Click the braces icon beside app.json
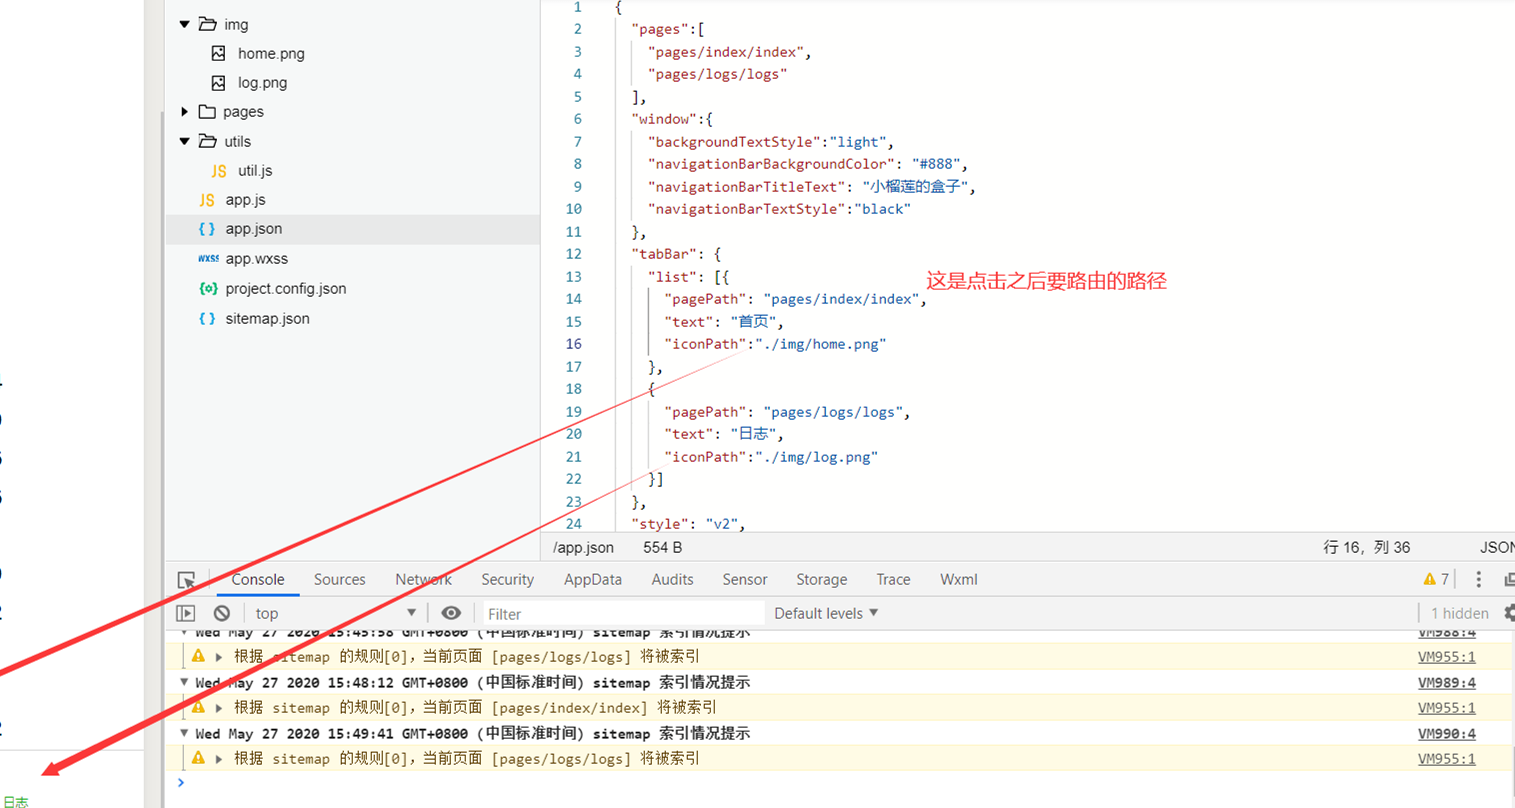The width and height of the screenshot is (1515, 808). [207, 229]
